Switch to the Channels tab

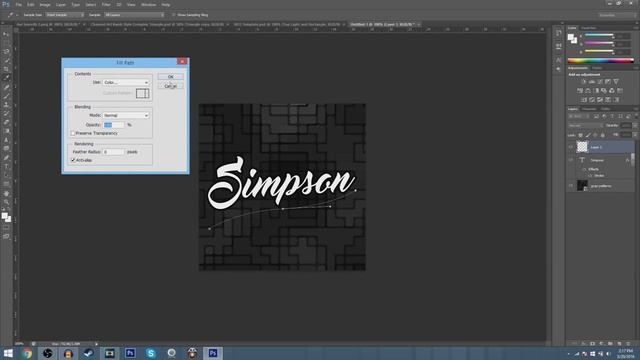(589, 109)
